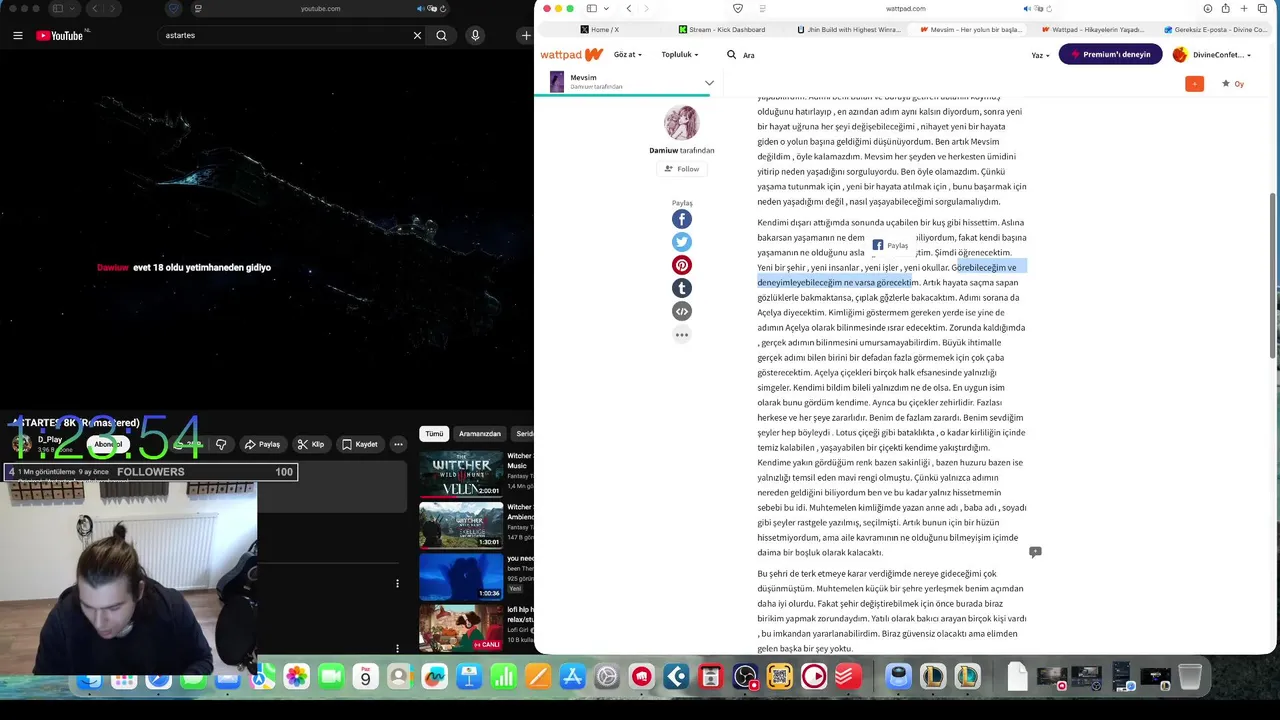Vote for the chapter with Oy star
Screen dimensions: 1280x720
point(1233,84)
